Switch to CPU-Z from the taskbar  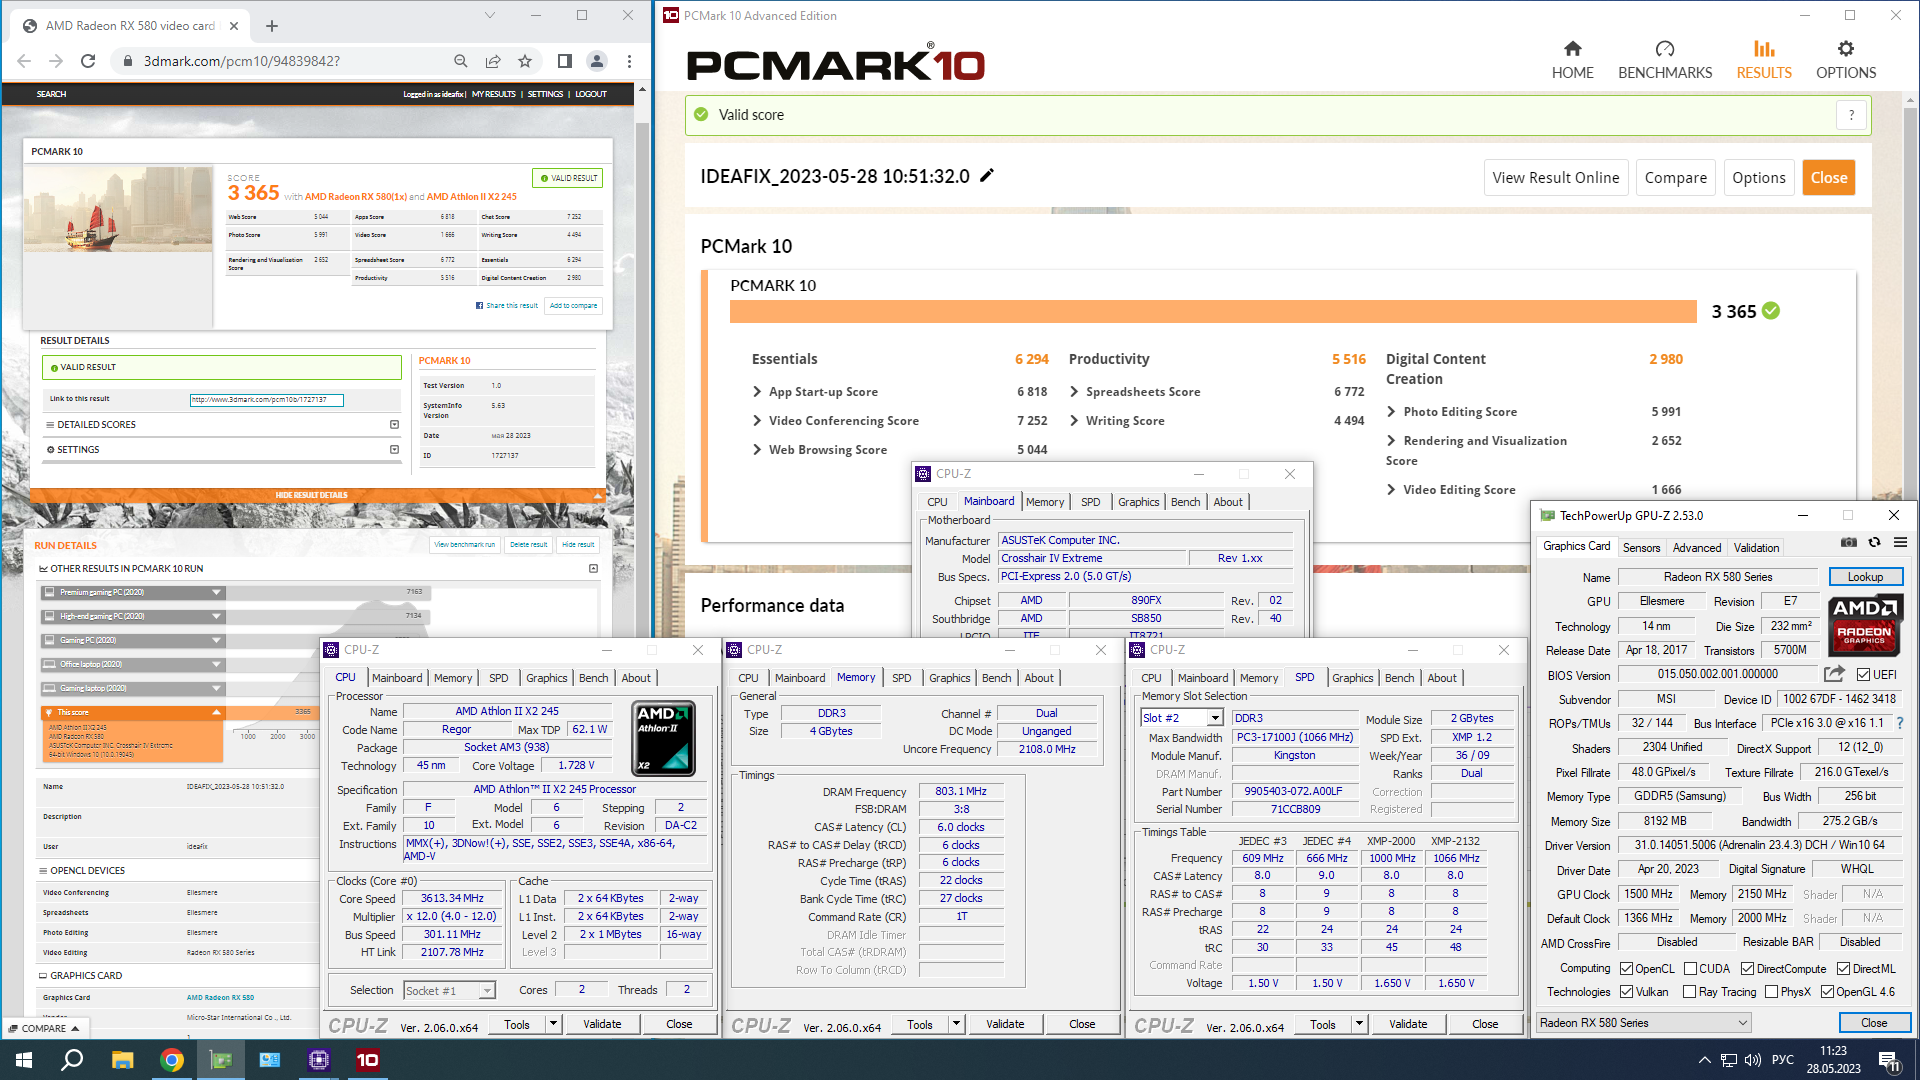[319, 1060]
